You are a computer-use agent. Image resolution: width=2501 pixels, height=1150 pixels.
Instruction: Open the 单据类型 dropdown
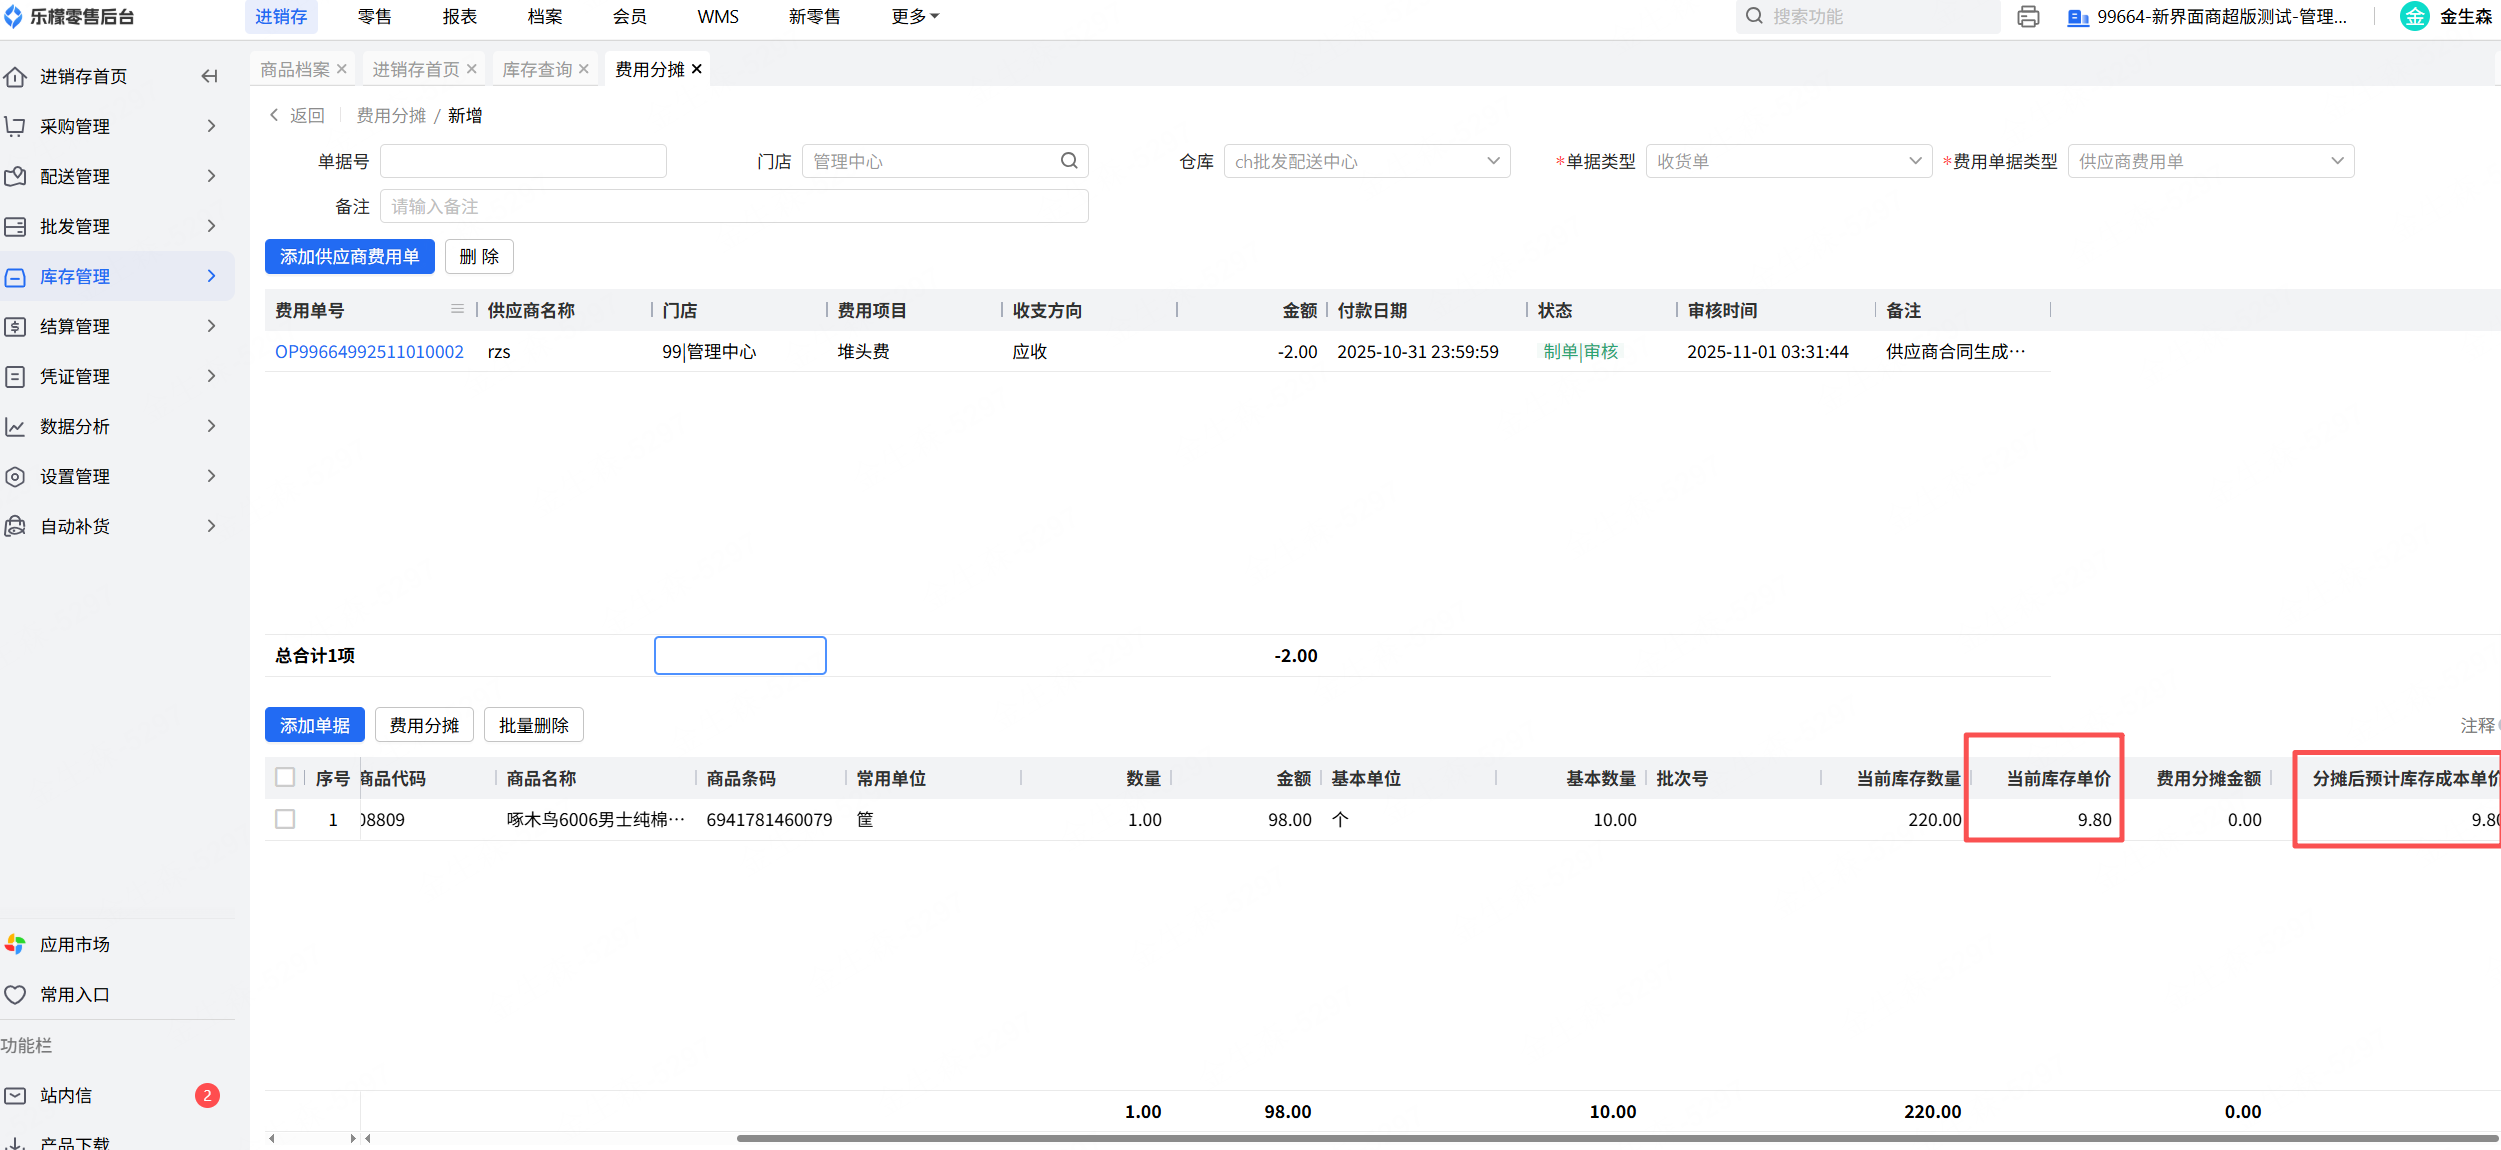click(x=1788, y=161)
